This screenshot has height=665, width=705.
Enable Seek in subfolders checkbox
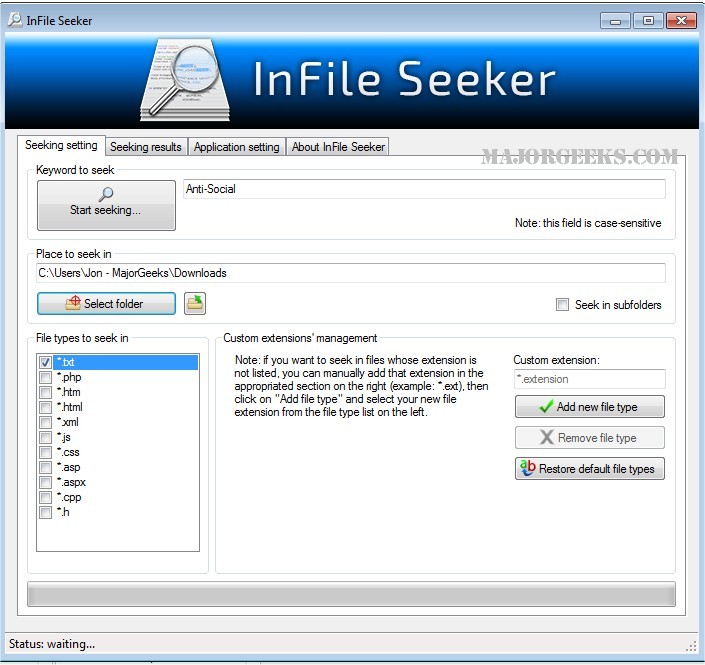pyautogui.click(x=562, y=304)
